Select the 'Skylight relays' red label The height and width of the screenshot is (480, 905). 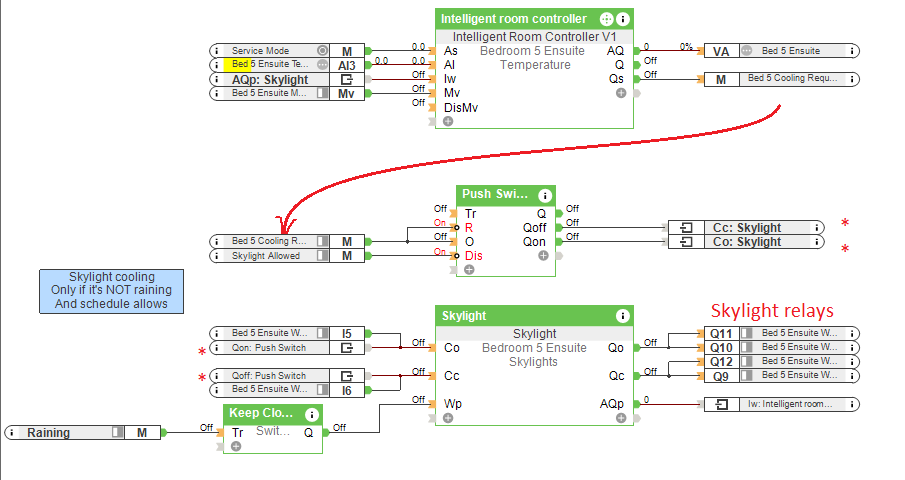(x=772, y=311)
